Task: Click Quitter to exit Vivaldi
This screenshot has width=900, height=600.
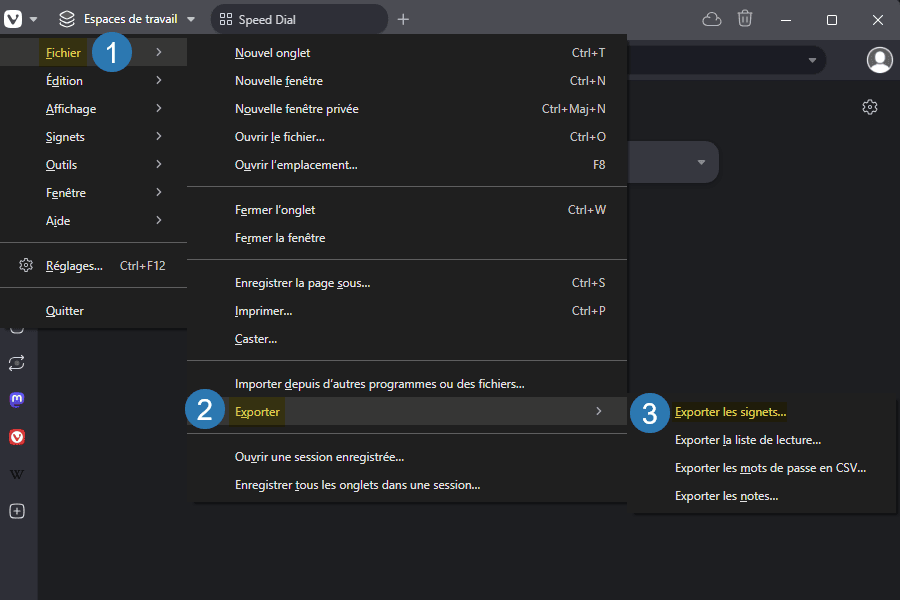Action: (64, 310)
